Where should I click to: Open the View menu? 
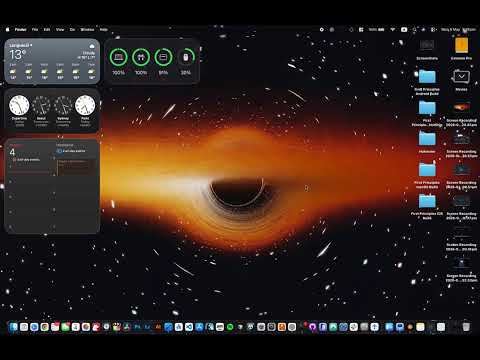60,29
